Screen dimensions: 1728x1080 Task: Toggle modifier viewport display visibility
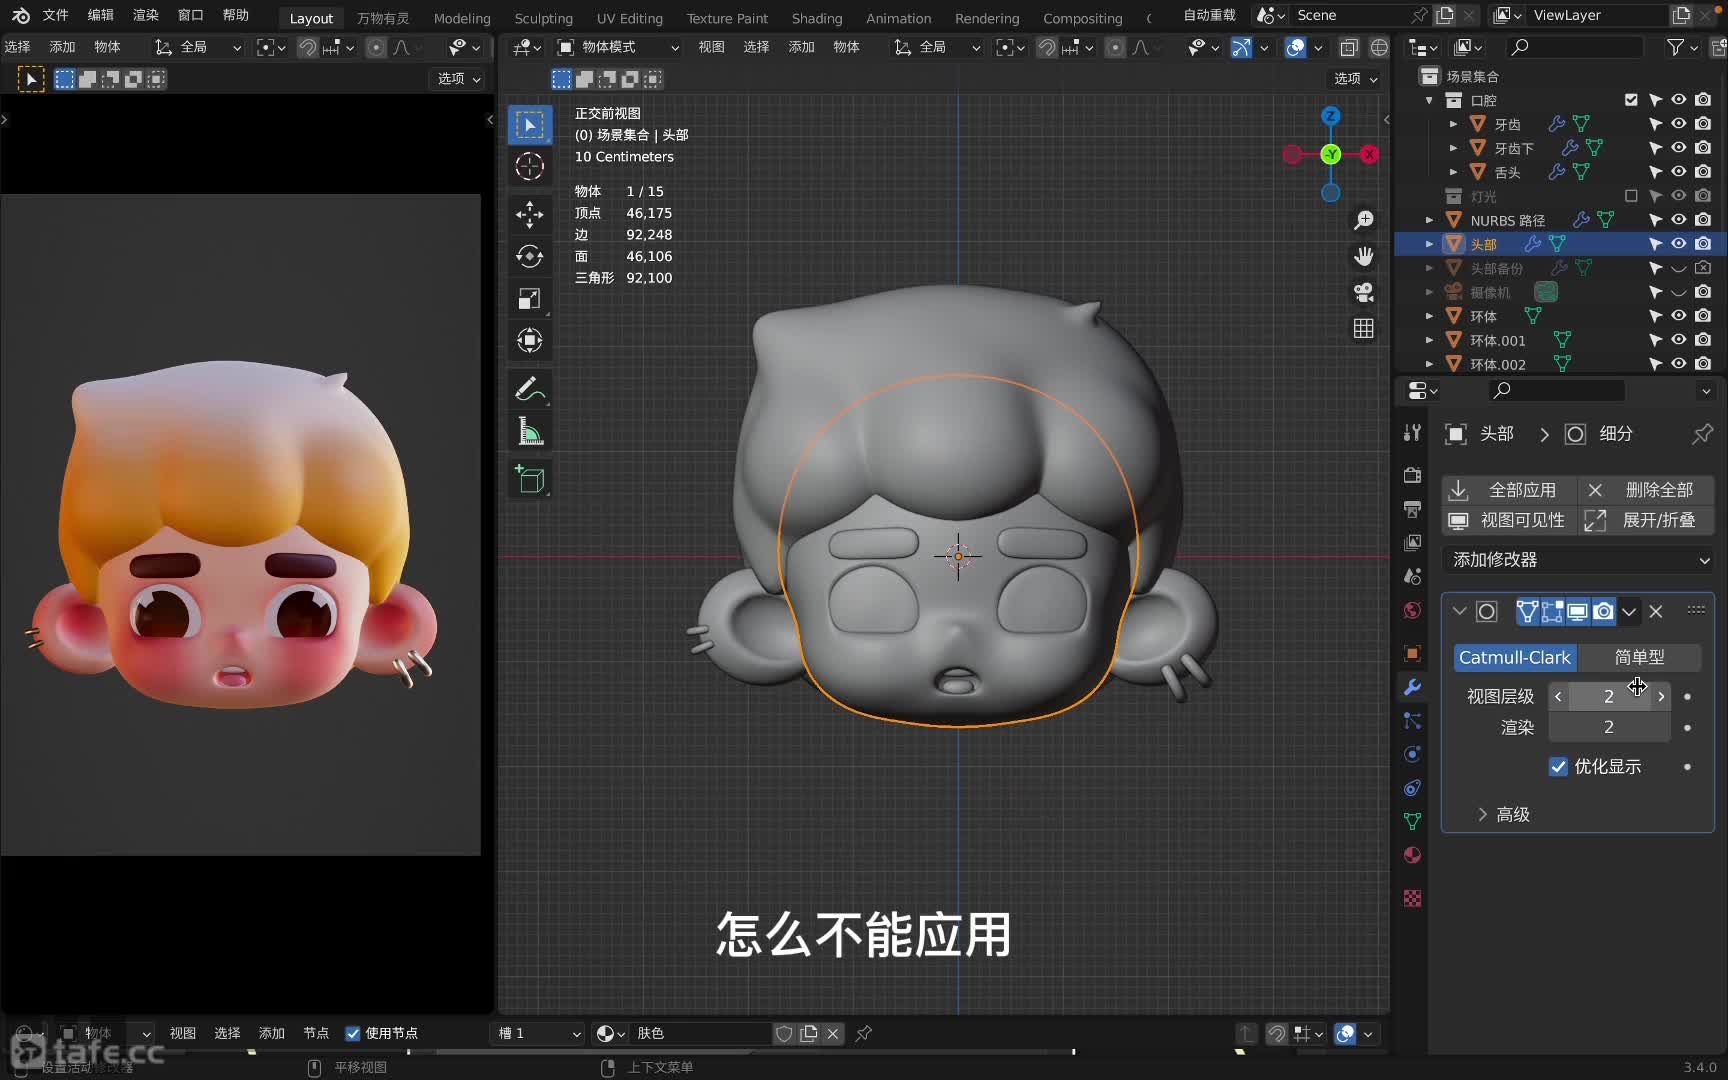(1578, 611)
